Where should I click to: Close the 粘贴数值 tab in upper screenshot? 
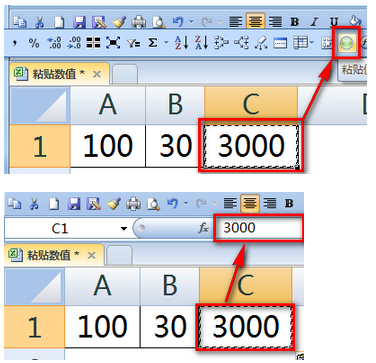click(97, 74)
